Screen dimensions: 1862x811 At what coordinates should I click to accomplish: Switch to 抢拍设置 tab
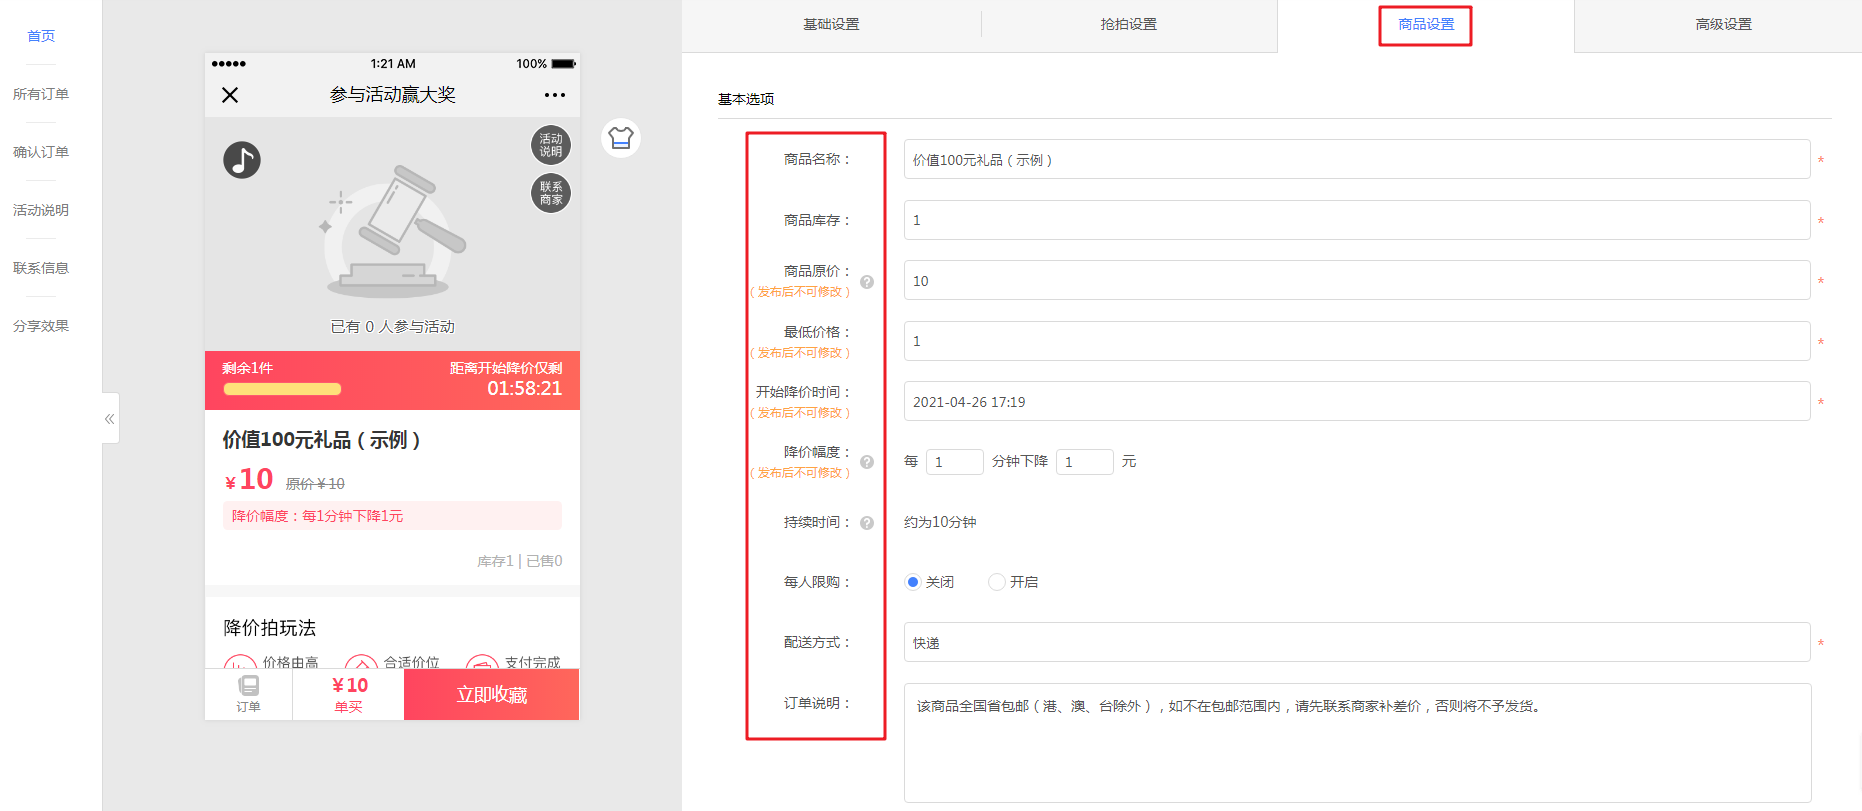pyautogui.click(x=1129, y=24)
